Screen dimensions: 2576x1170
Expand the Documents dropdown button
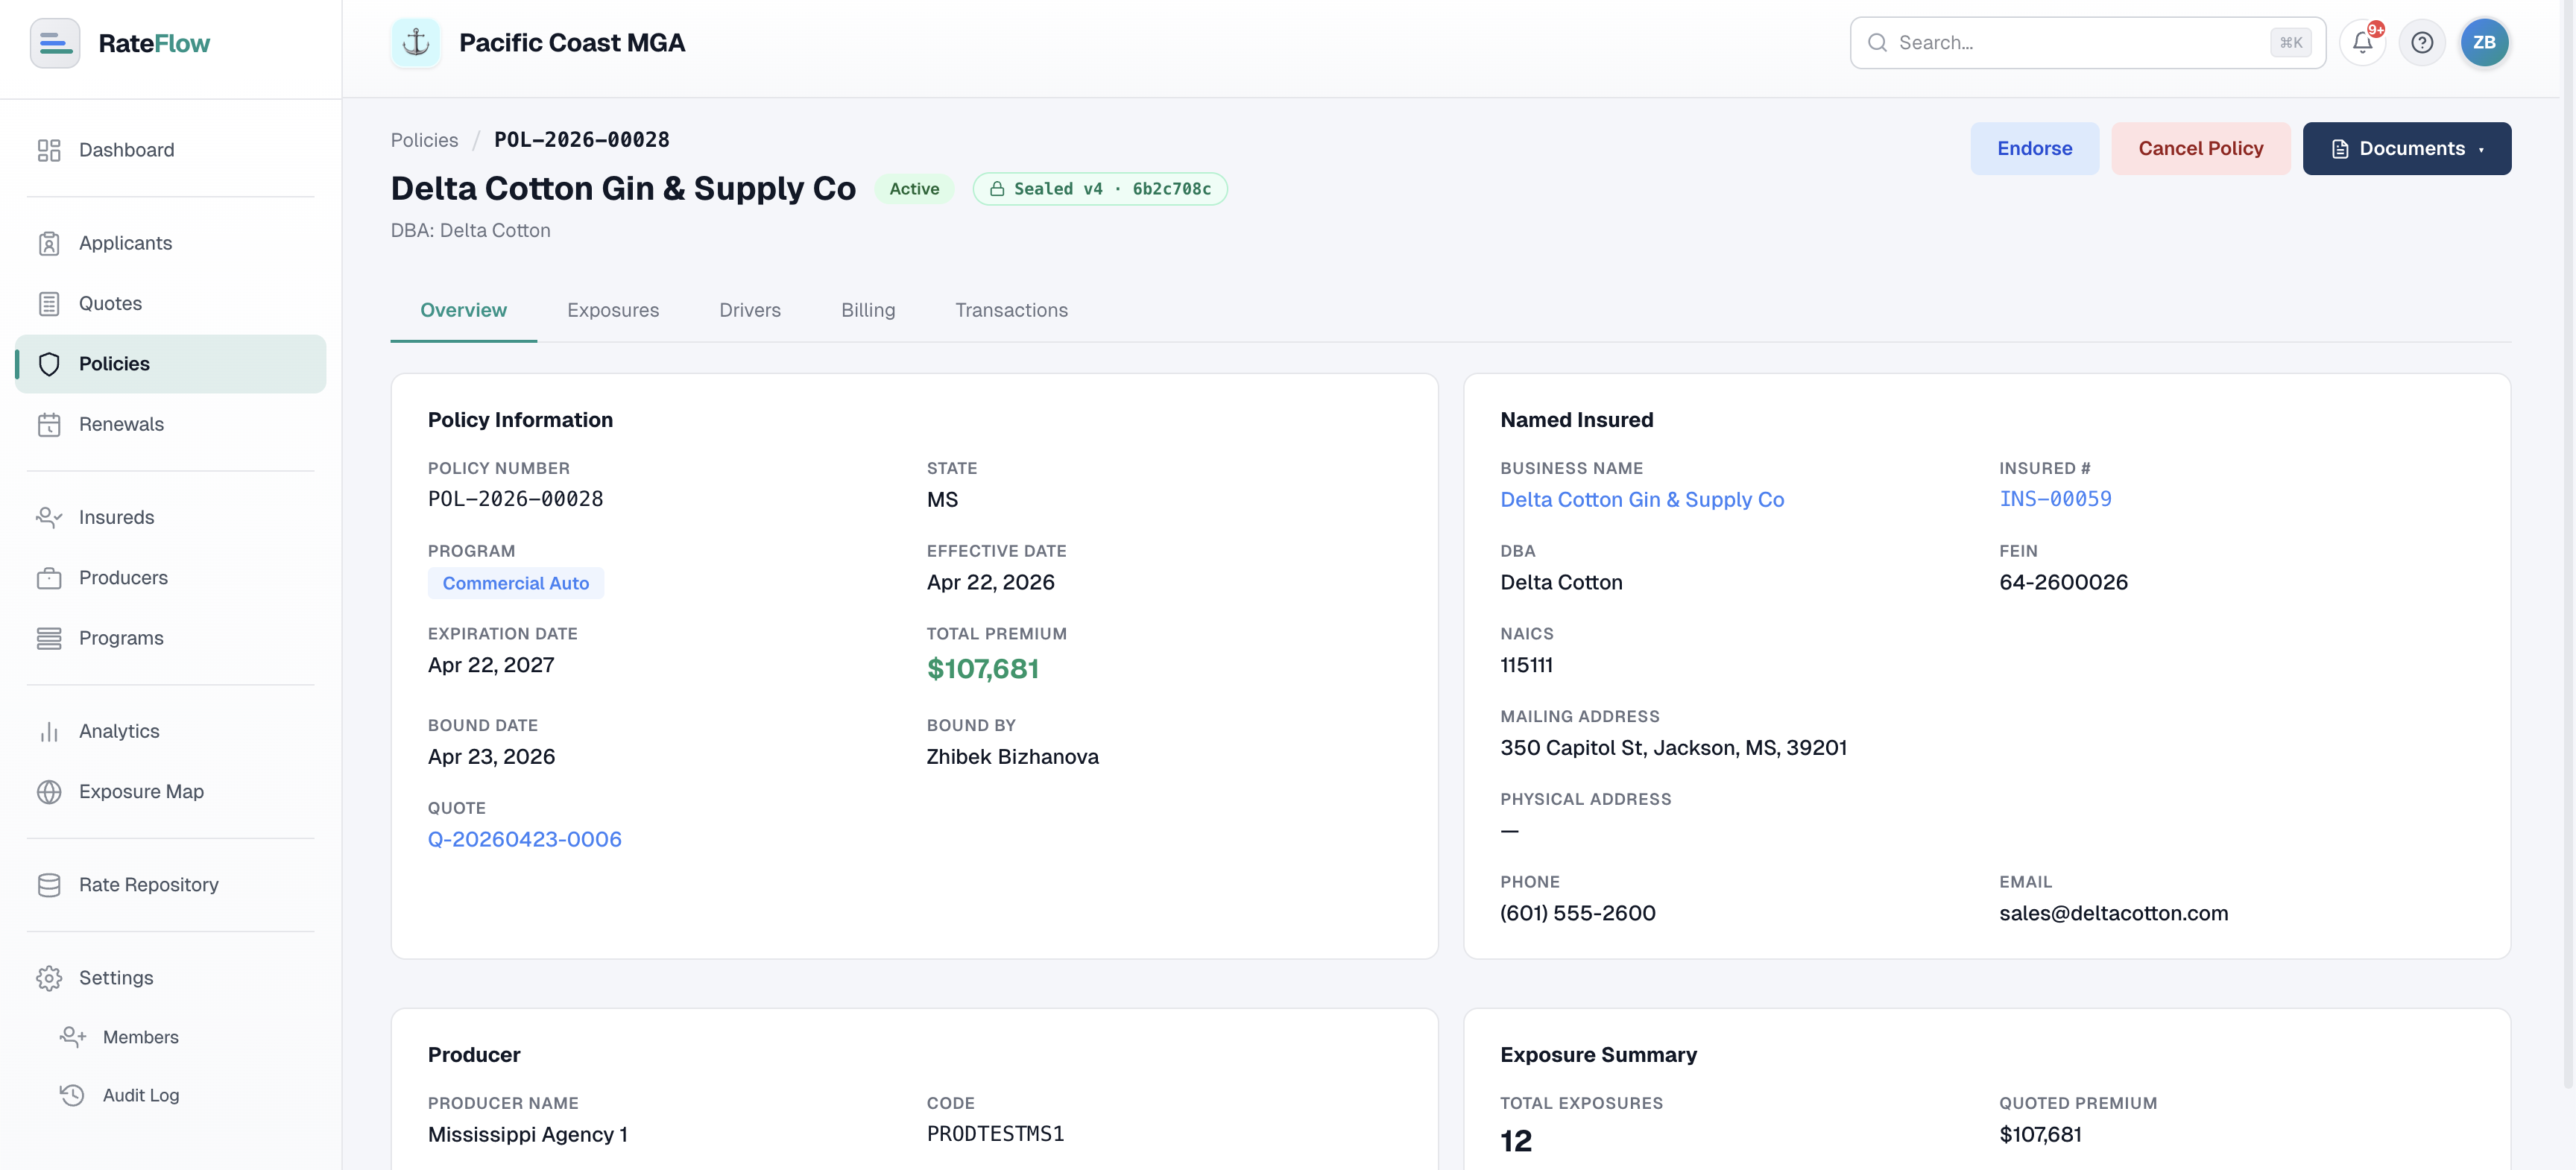pyautogui.click(x=2406, y=149)
